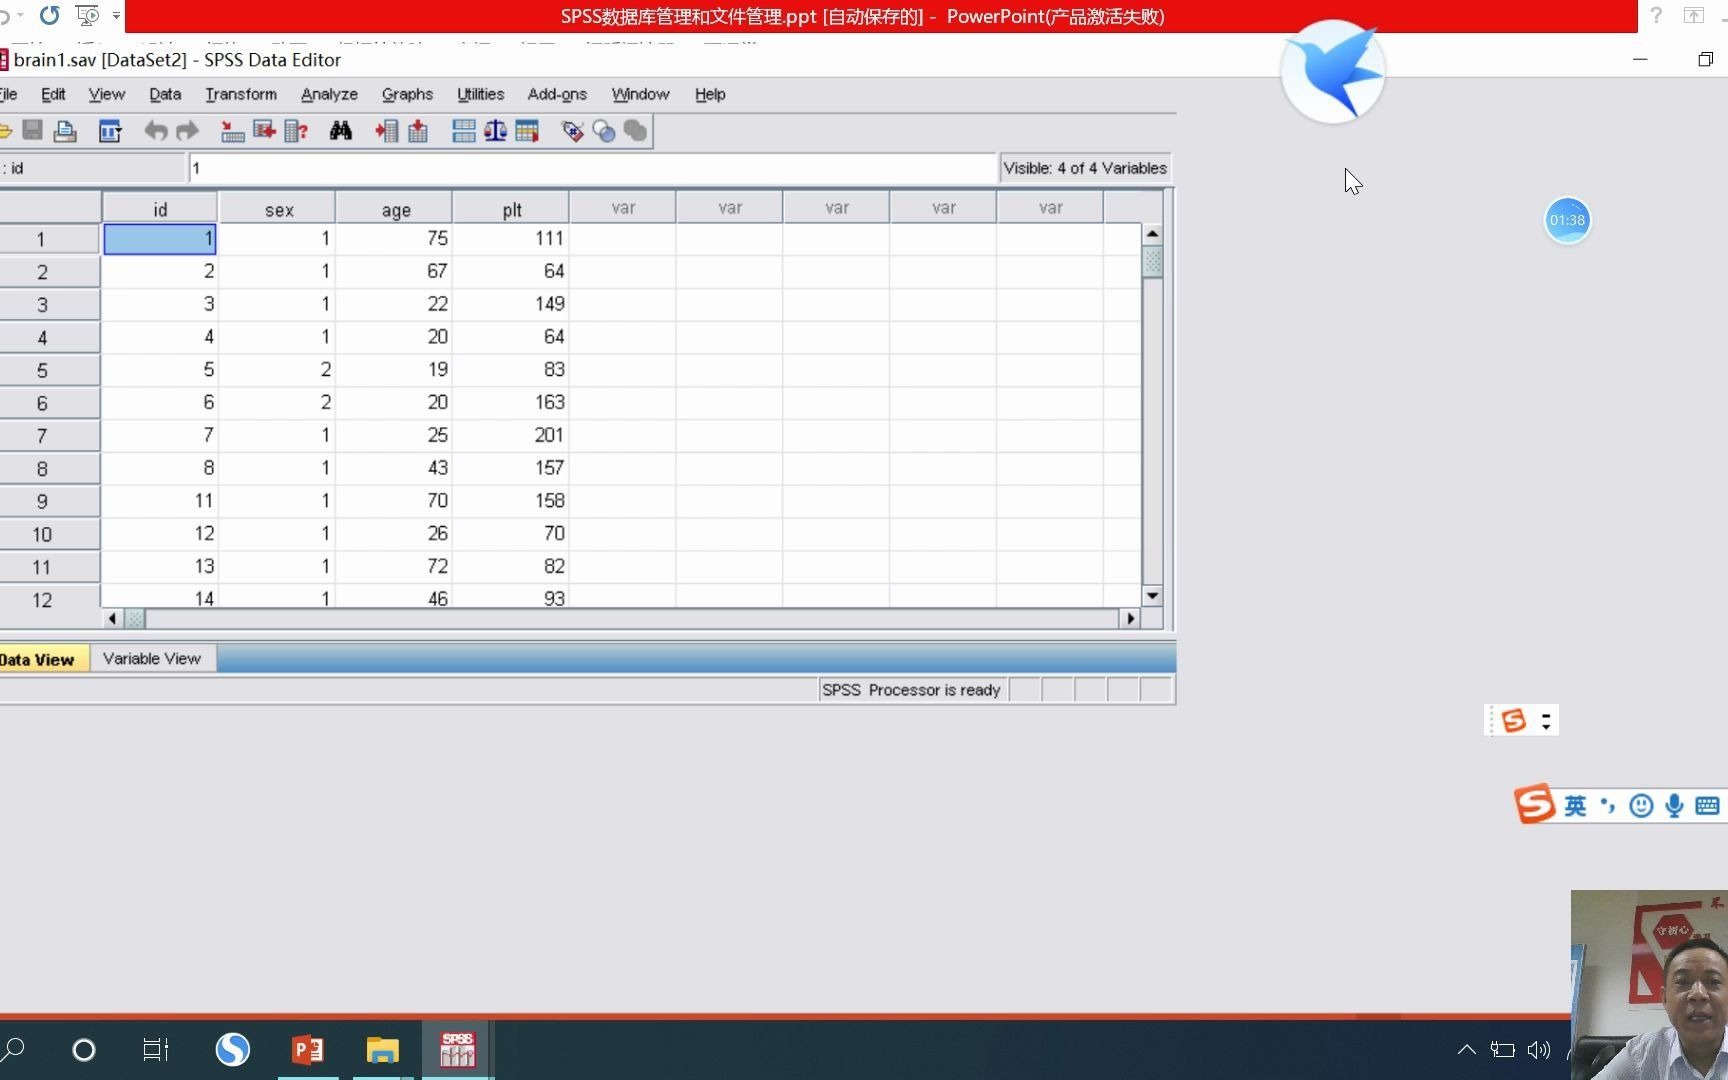Switch to the Variable View tab

coord(151,658)
